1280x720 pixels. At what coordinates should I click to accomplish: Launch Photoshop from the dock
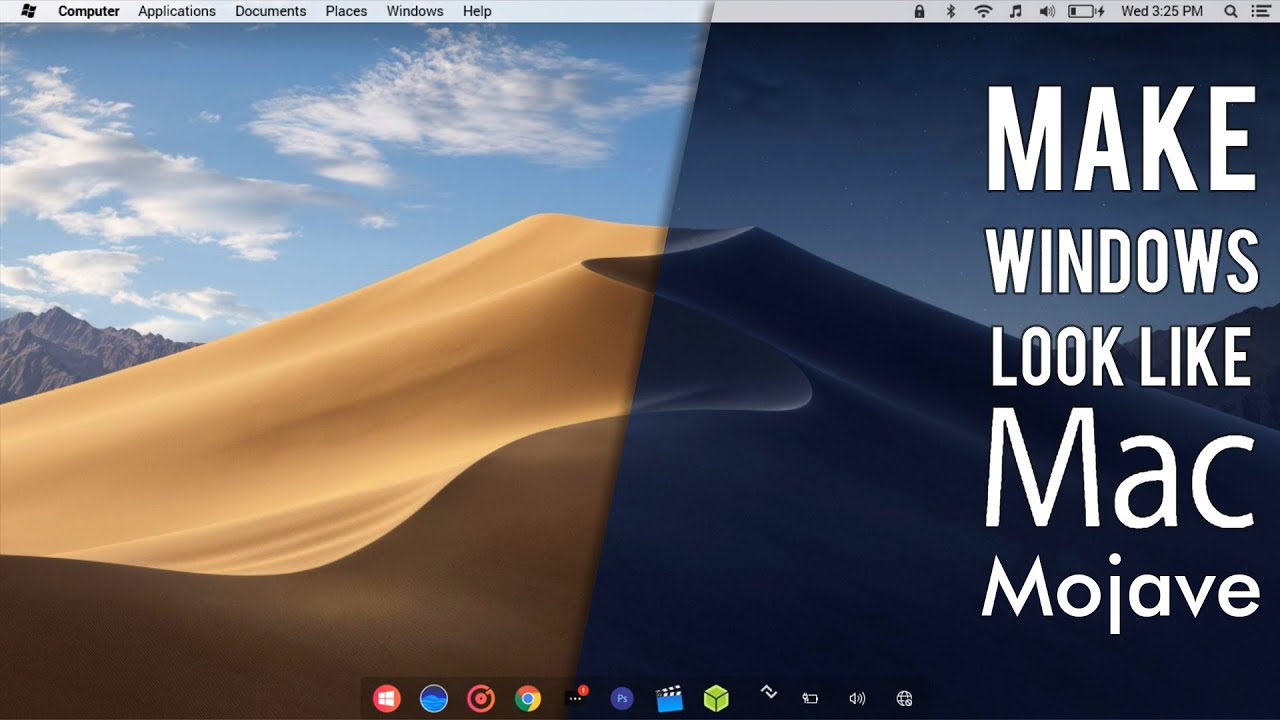coord(622,698)
